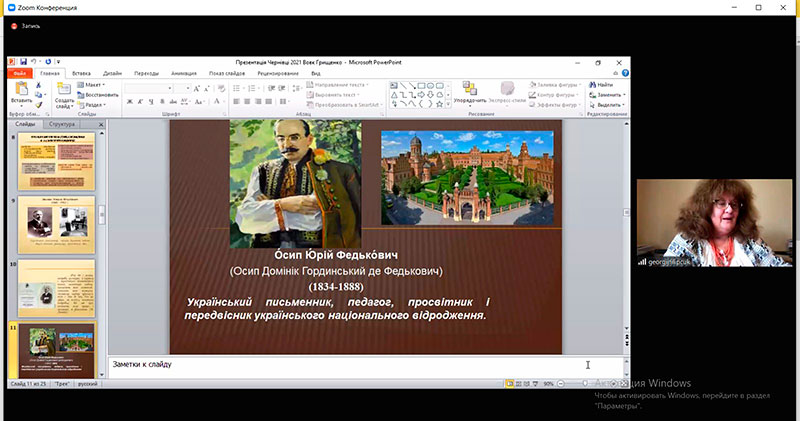Expand the Макет layout dropdown
The height and width of the screenshot is (421, 800).
(91, 85)
